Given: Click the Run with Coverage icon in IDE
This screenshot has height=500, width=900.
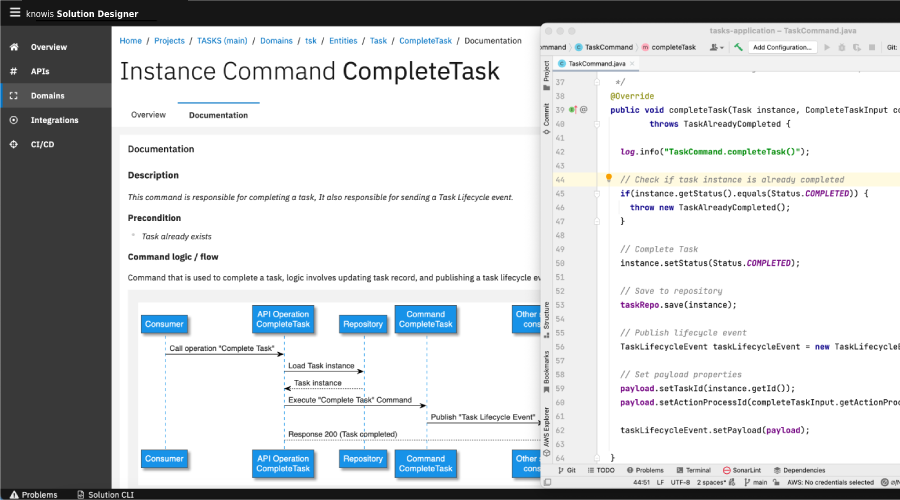Looking at the screenshot, I should (857, 47).
